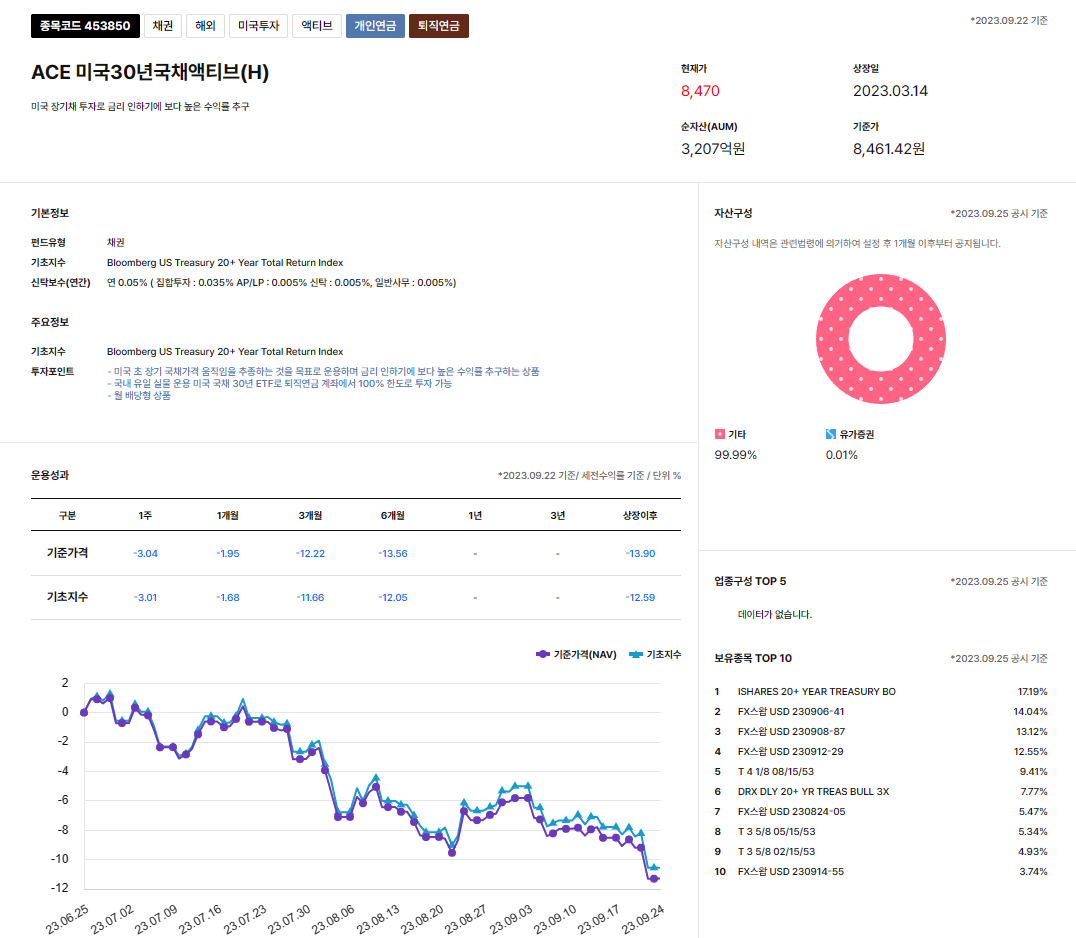
Task: Click the 23.06.25 chart axis date
Action: point(67,919)
